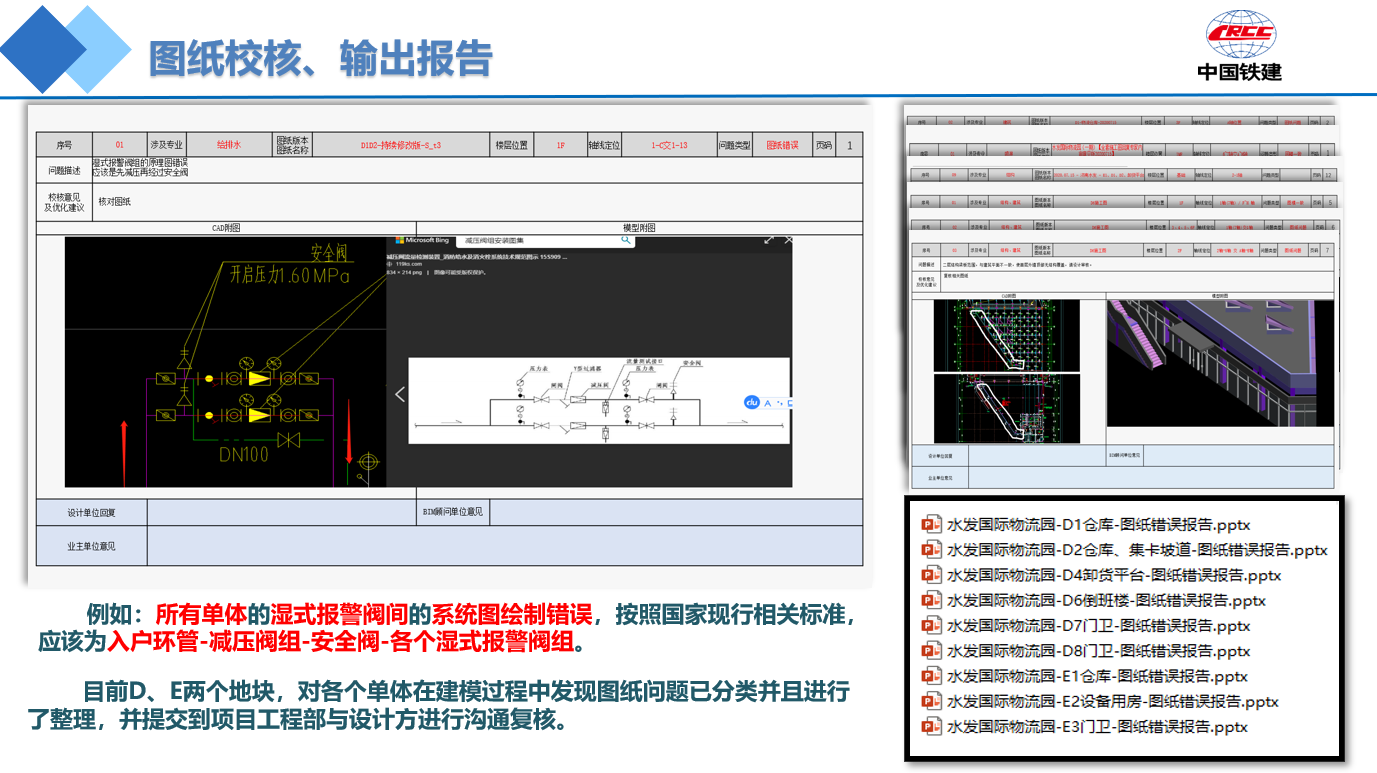Screen dimensions: 1377x773
Task: Click the PowerPoint icon beside D4卸货平台 report
Action: pos(932,575)
